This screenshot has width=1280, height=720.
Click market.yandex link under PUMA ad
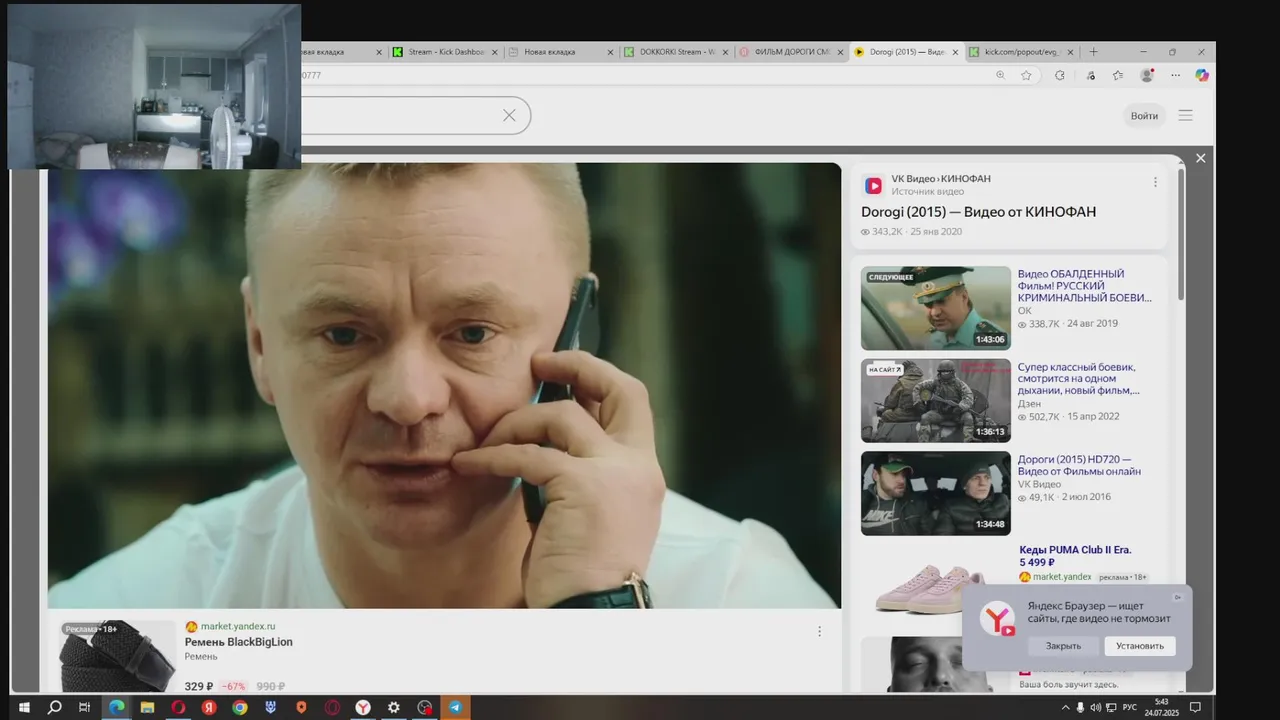(1055, 577)
